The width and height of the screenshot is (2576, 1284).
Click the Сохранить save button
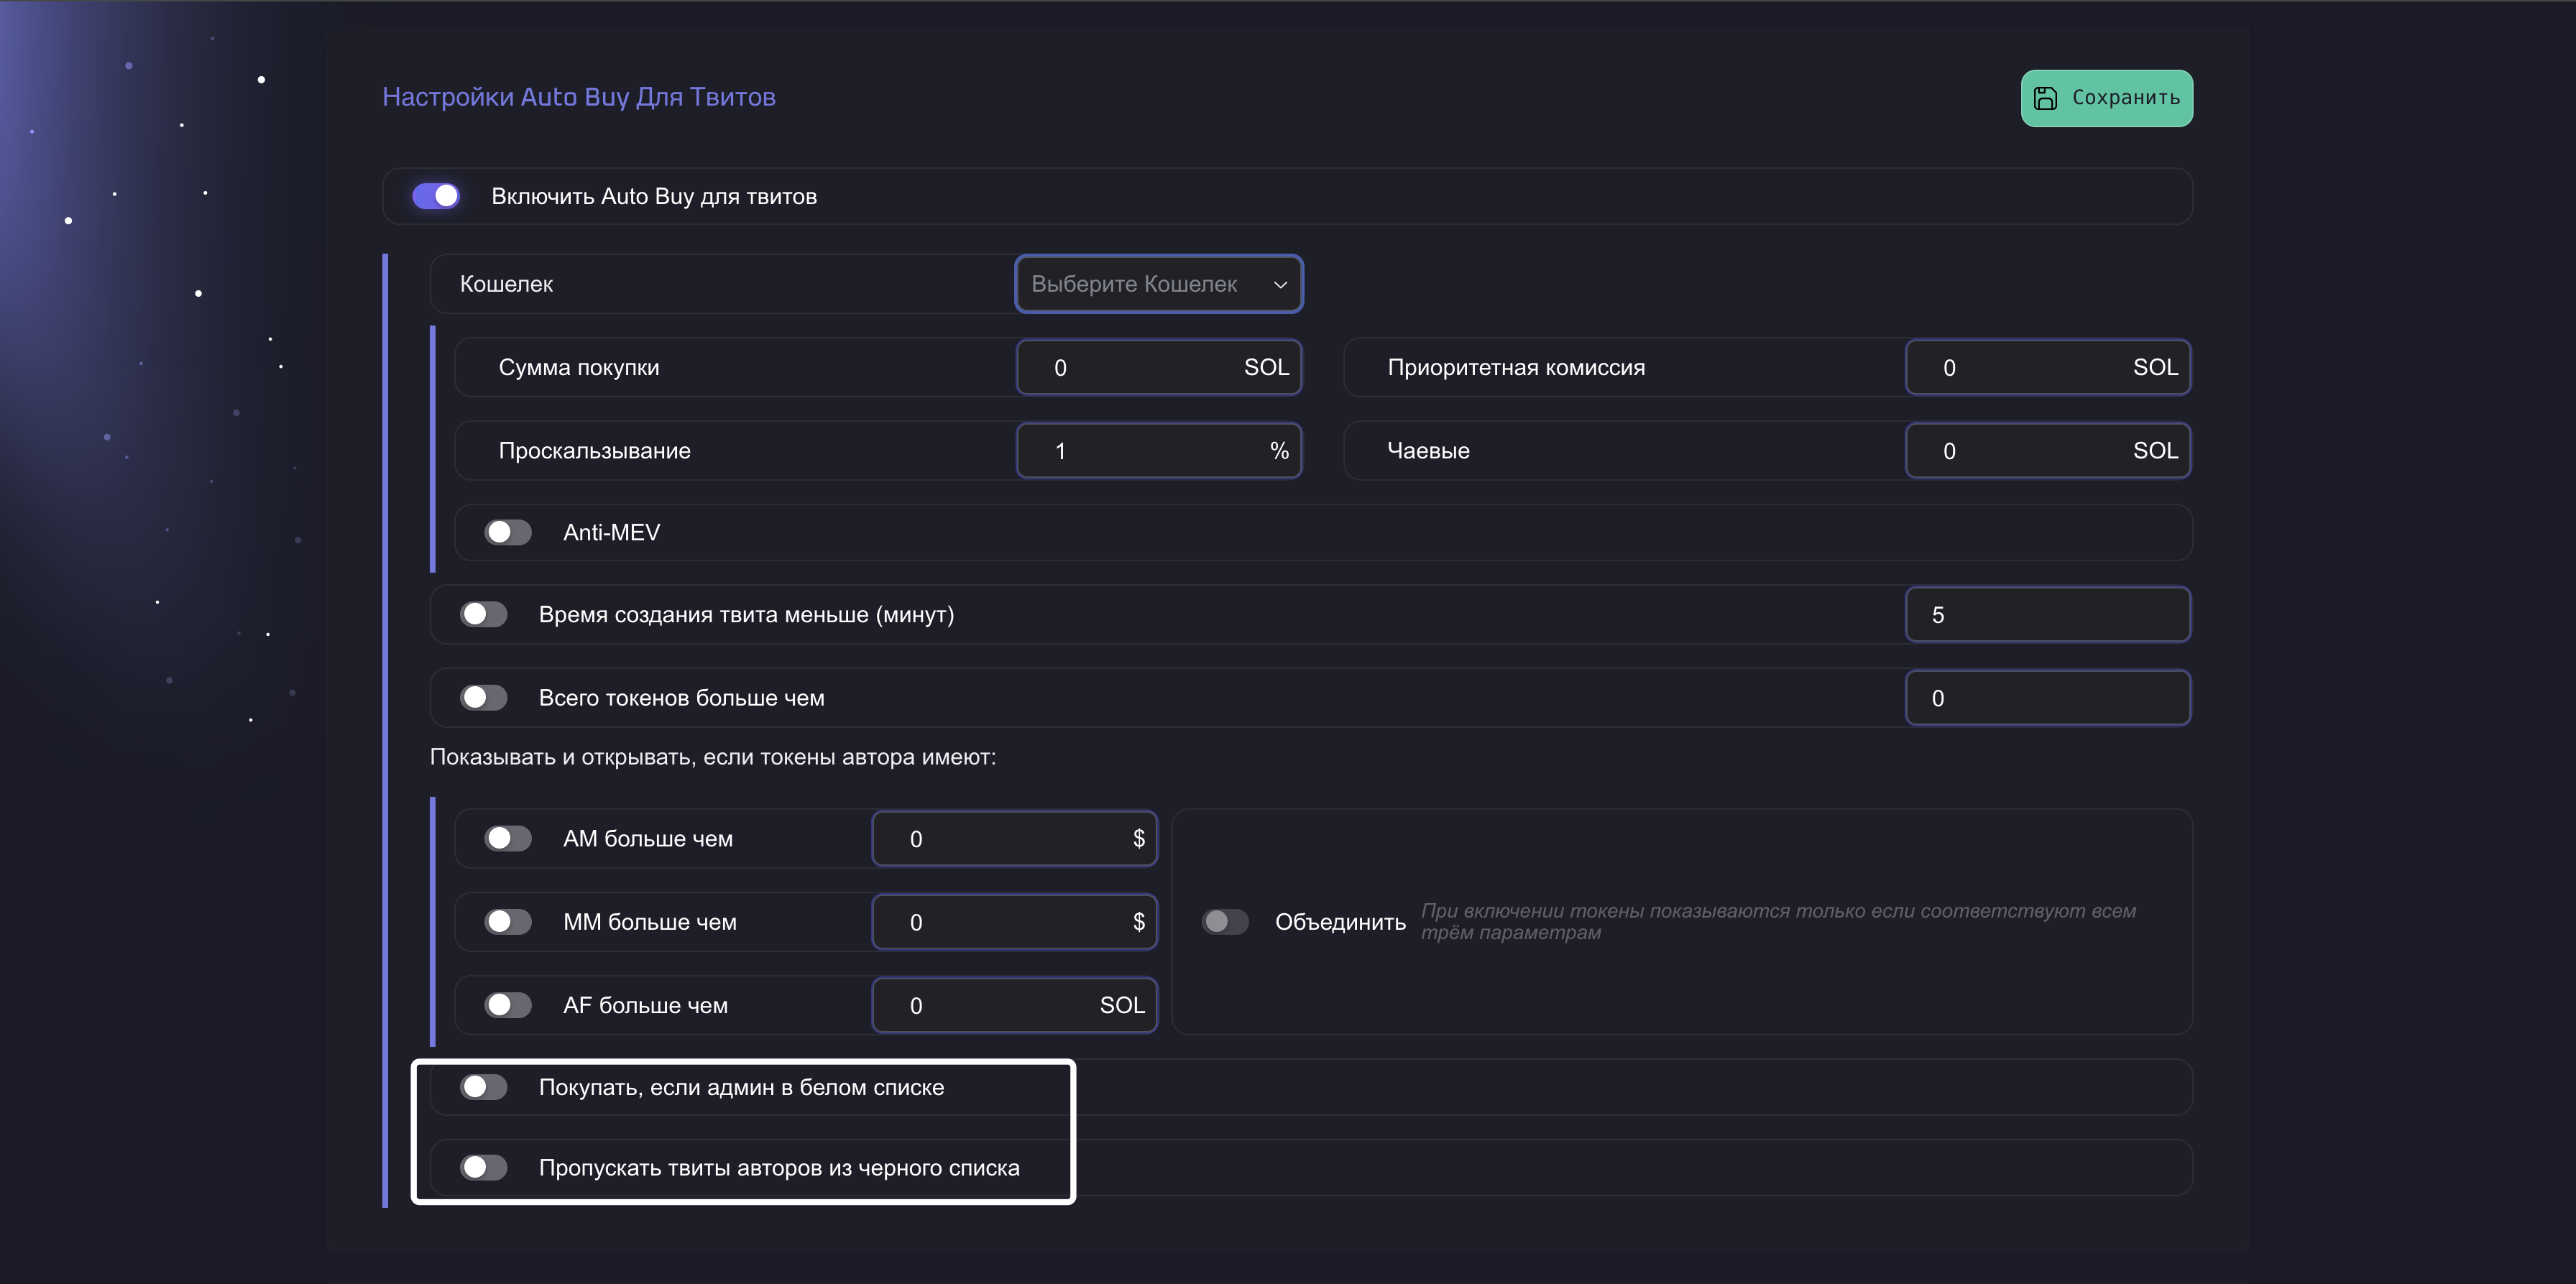point(2106,98)
